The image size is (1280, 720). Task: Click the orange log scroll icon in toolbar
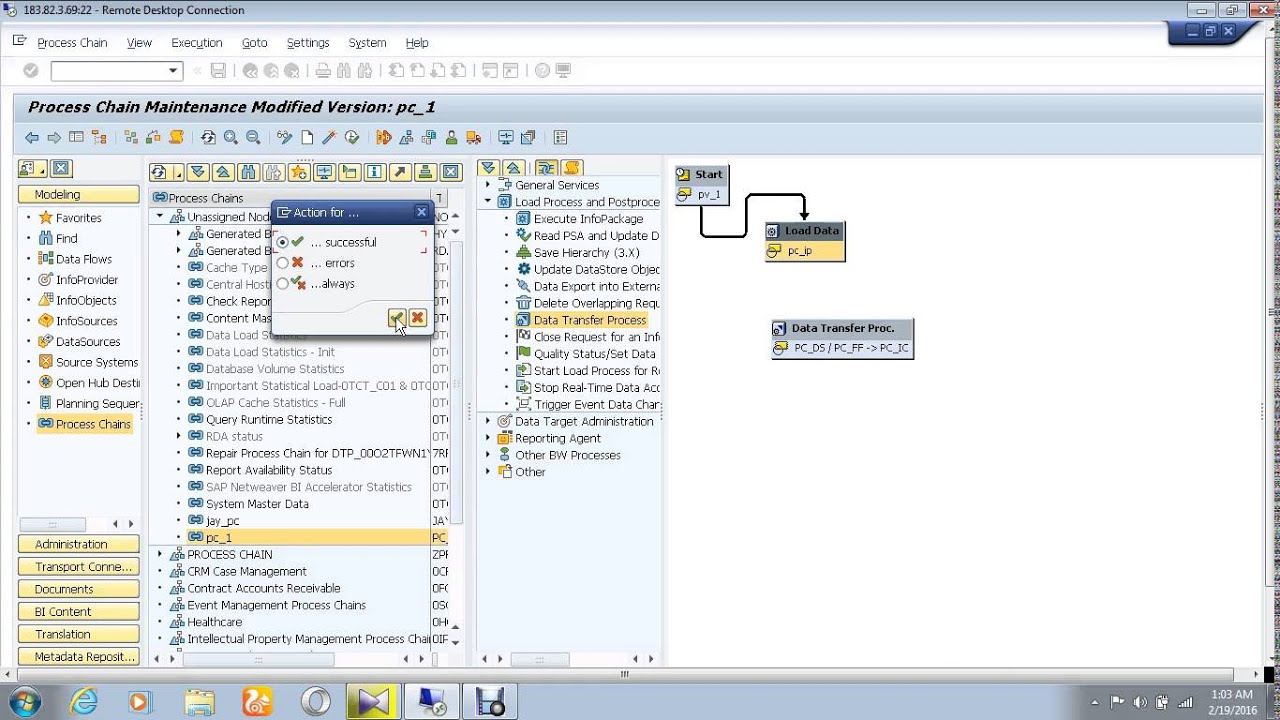coord(176,138)
